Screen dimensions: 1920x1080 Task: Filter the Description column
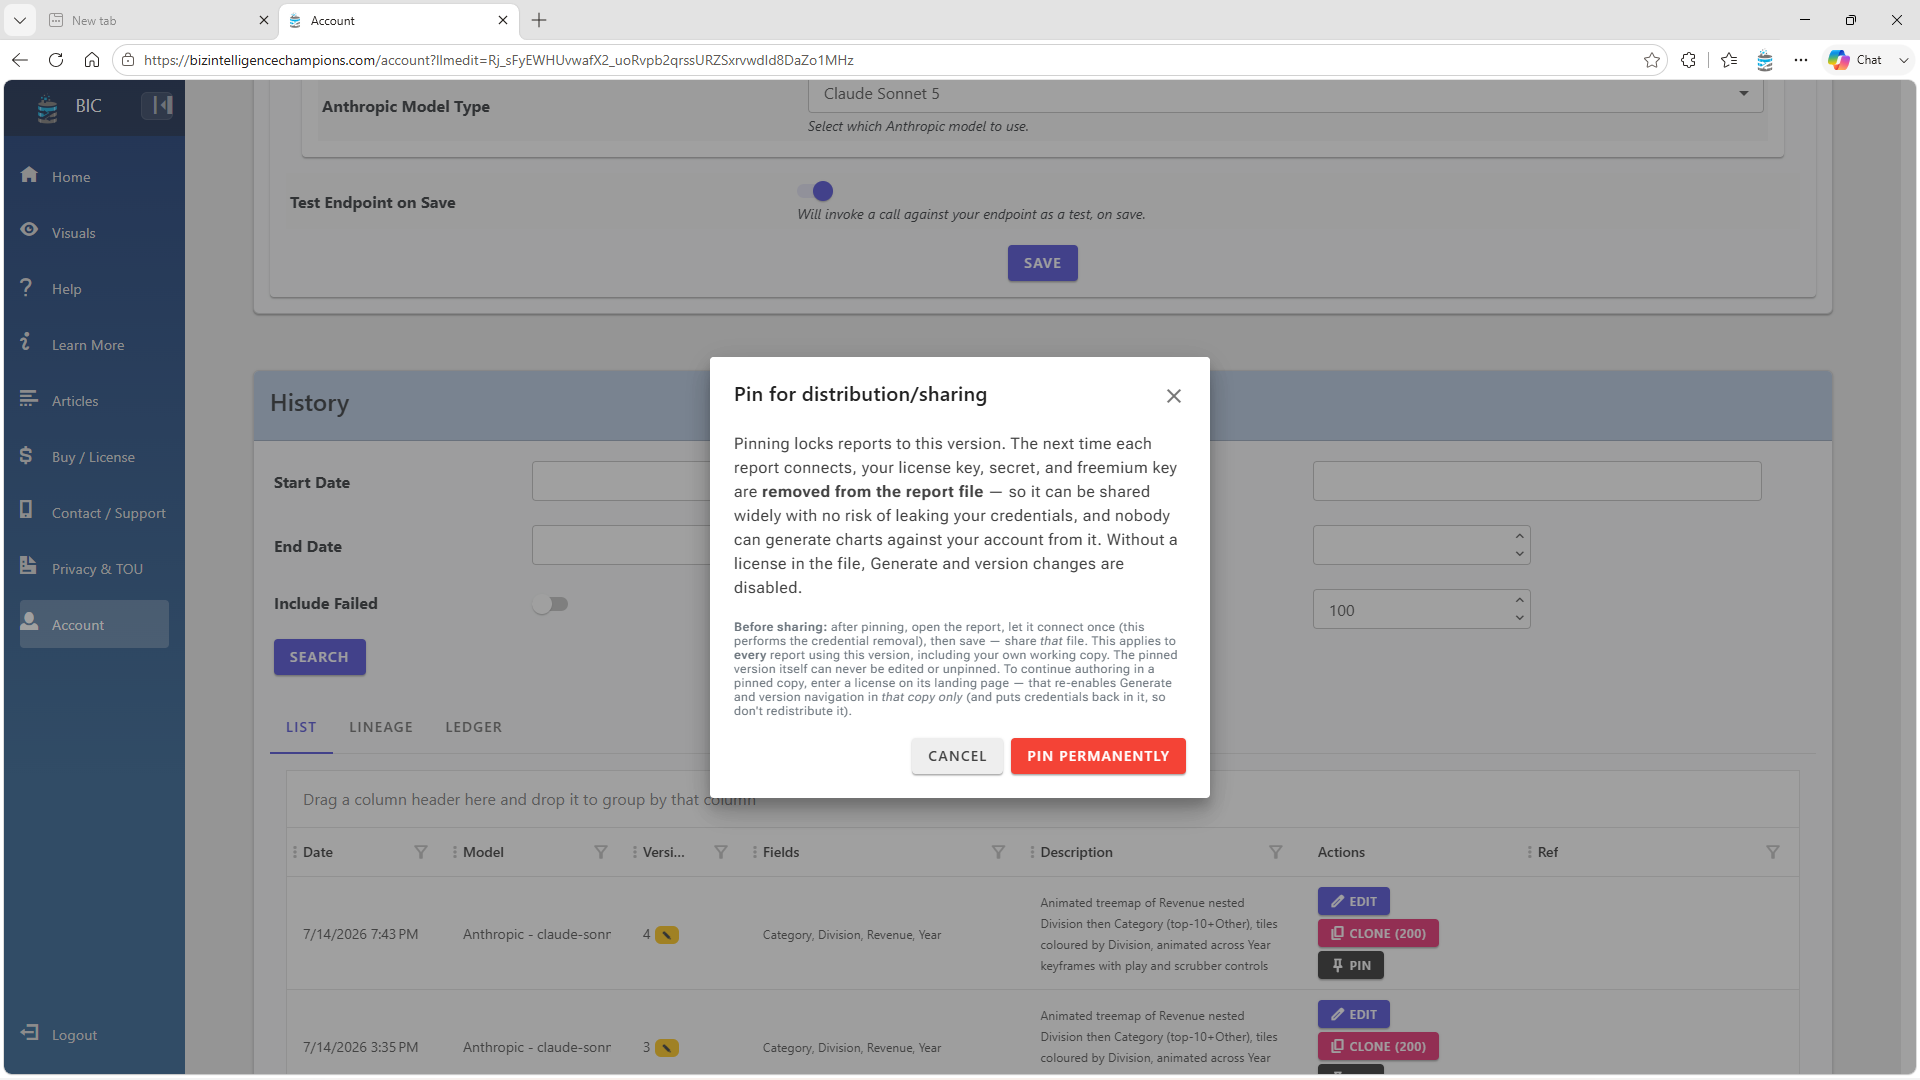click(1276, 852)
